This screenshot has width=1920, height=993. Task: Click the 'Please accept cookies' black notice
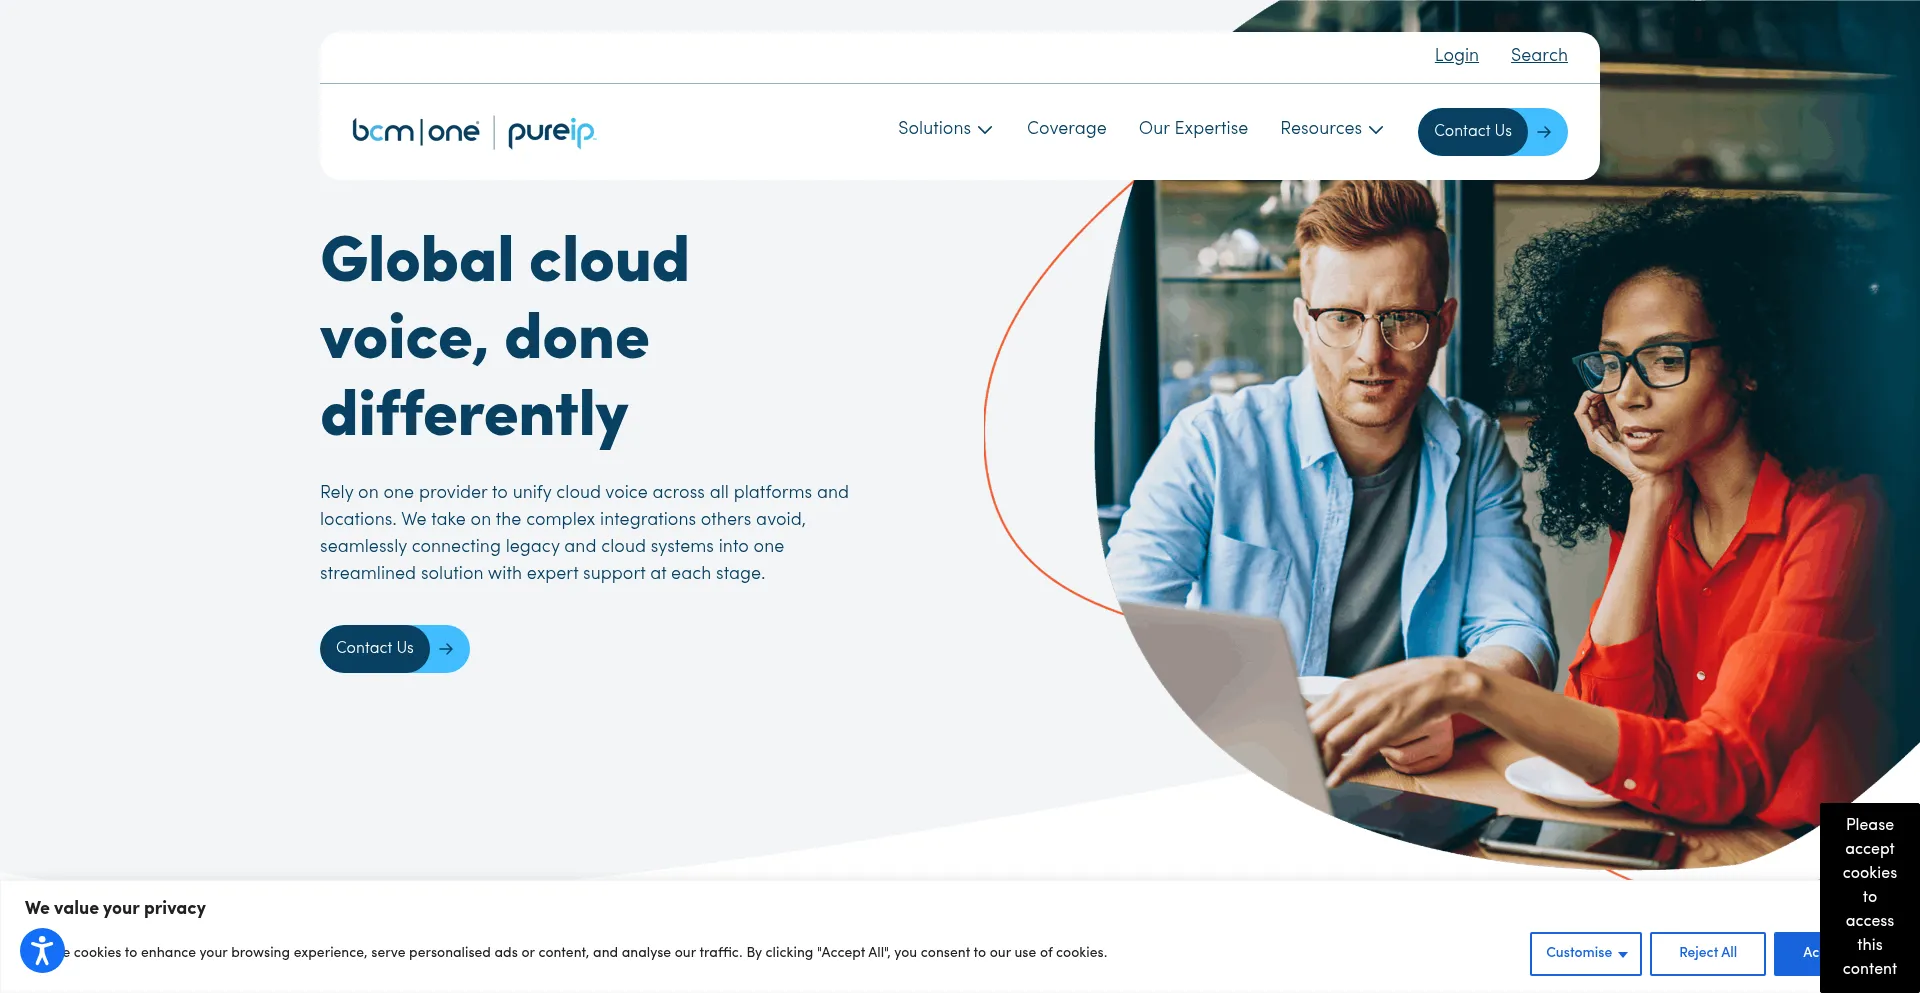1869,896
